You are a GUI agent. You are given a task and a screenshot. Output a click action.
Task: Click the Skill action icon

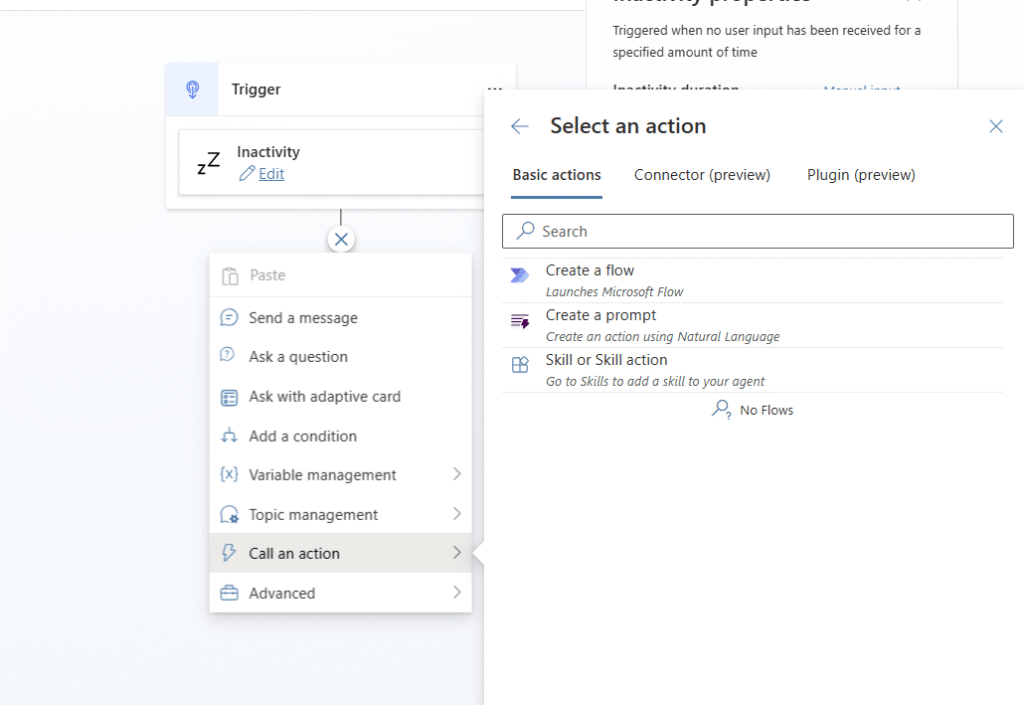coord(520,365)
